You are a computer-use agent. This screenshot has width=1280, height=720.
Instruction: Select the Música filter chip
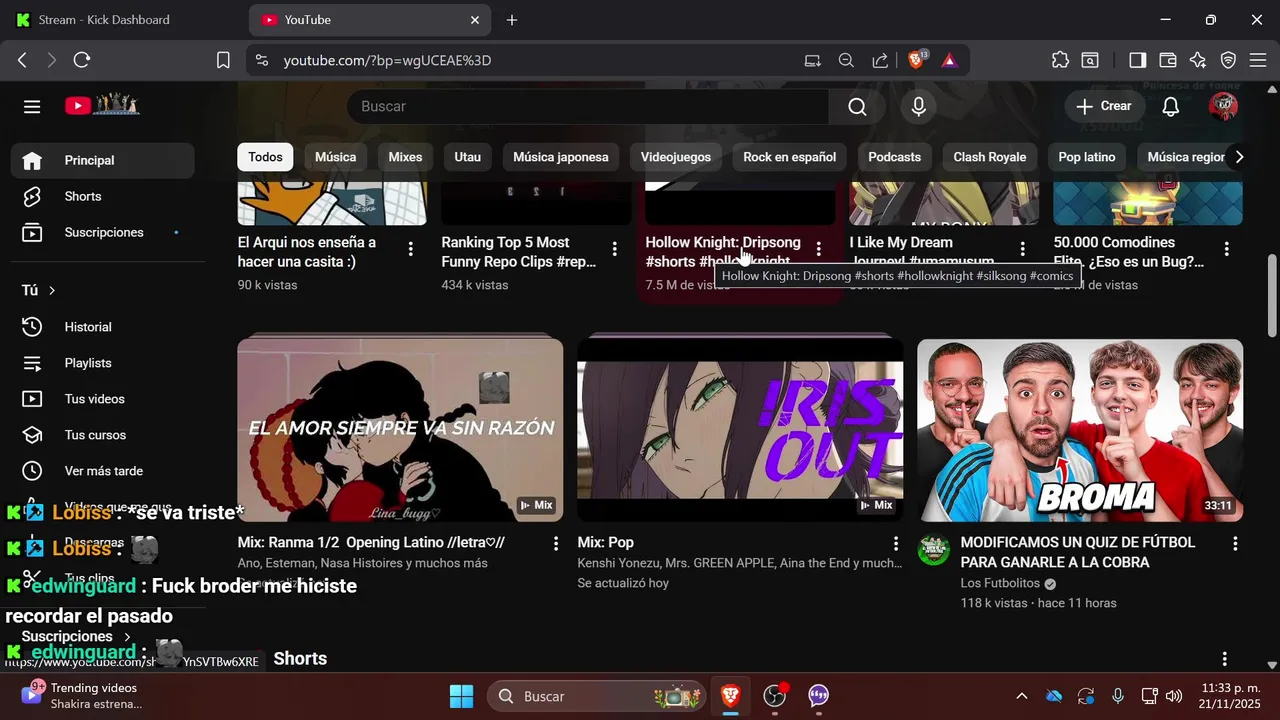tap(335, 157)
